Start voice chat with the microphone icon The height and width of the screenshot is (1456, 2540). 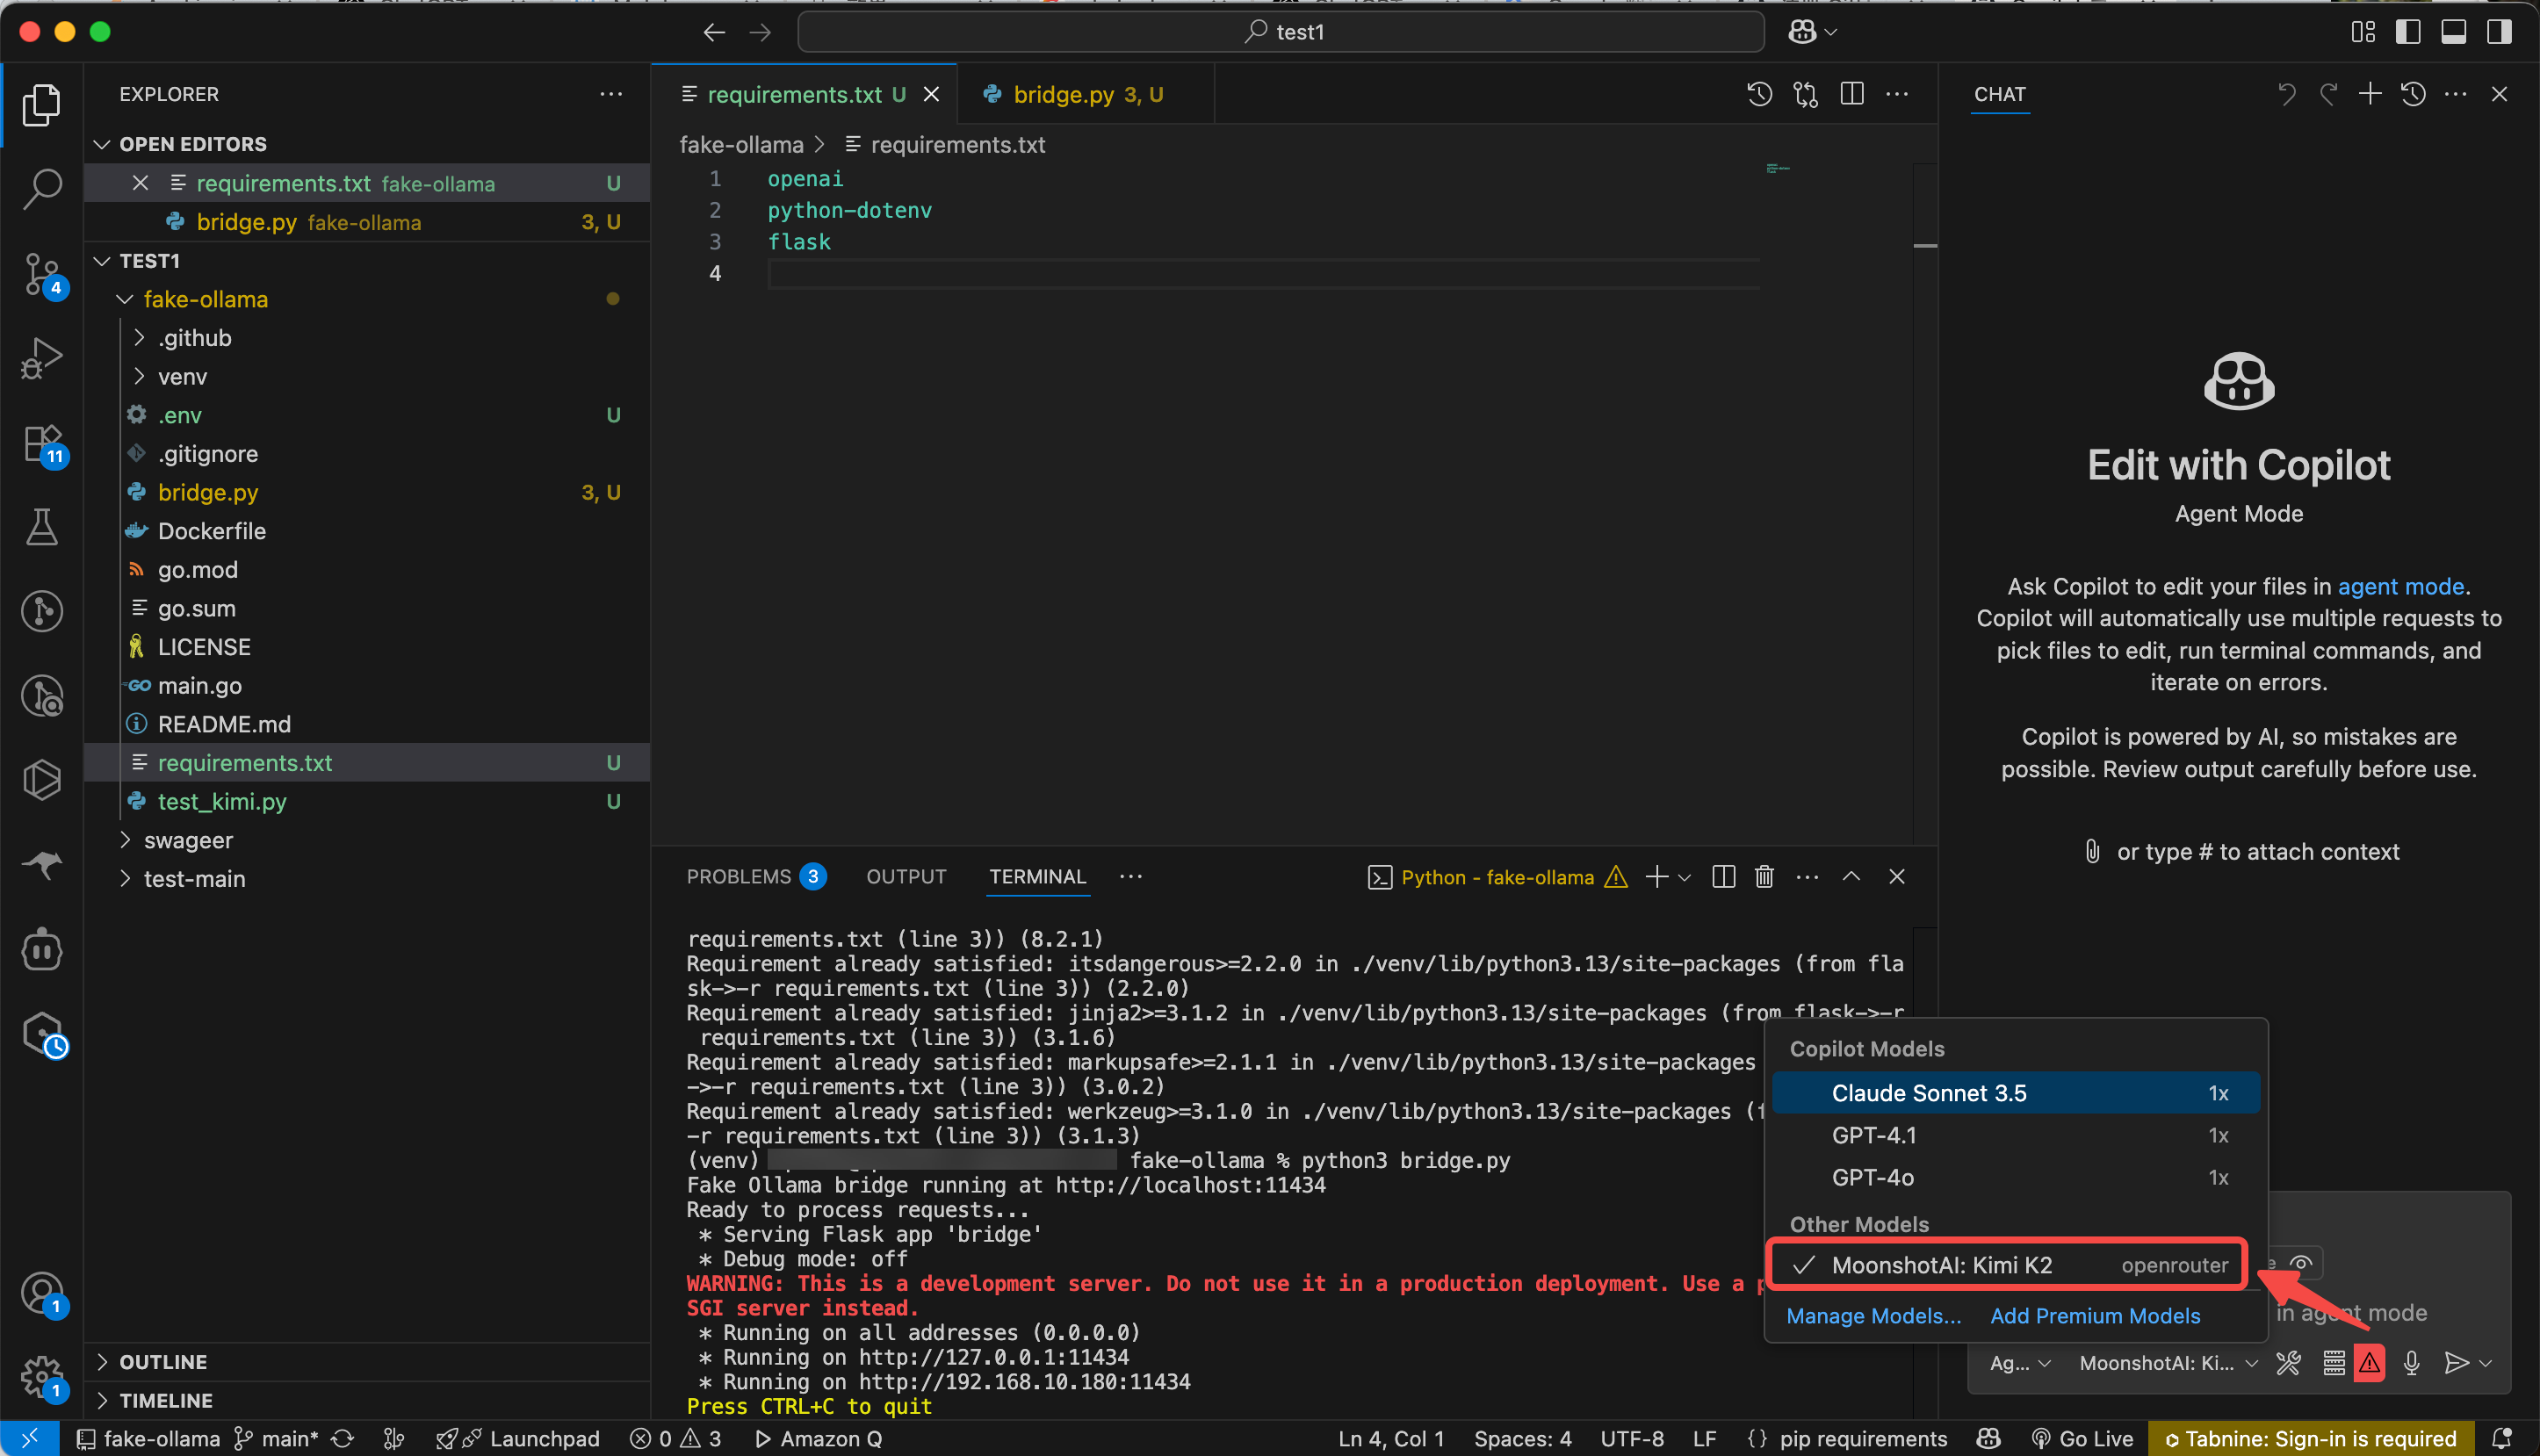(x=2411, y=1363)
